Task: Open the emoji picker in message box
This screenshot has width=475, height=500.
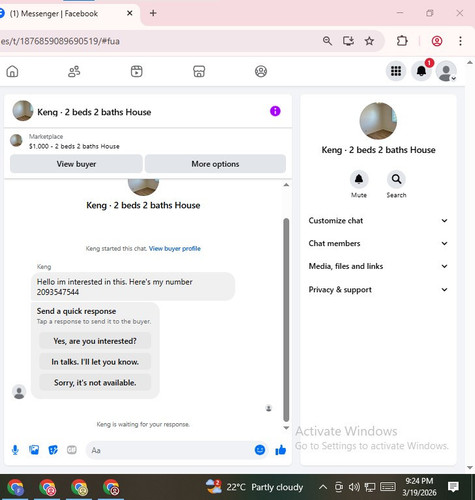Action: click(260, 450)
